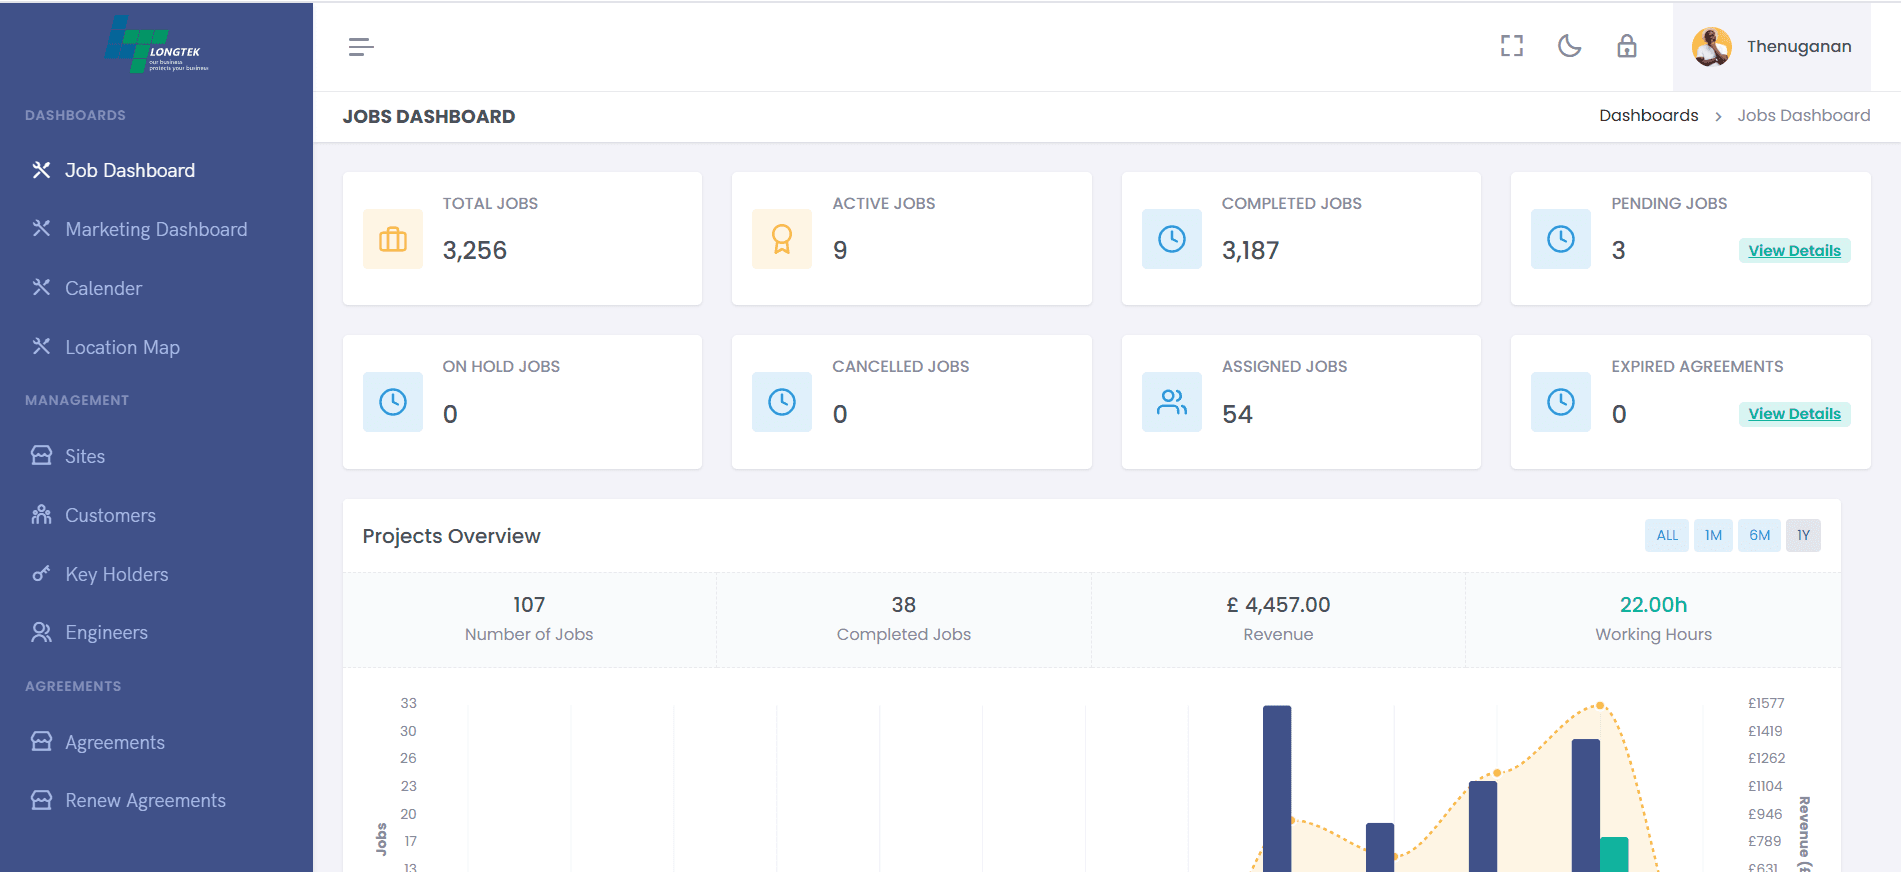
Task: Click Total Jobs briefcase icon
Action: point(393,239)
